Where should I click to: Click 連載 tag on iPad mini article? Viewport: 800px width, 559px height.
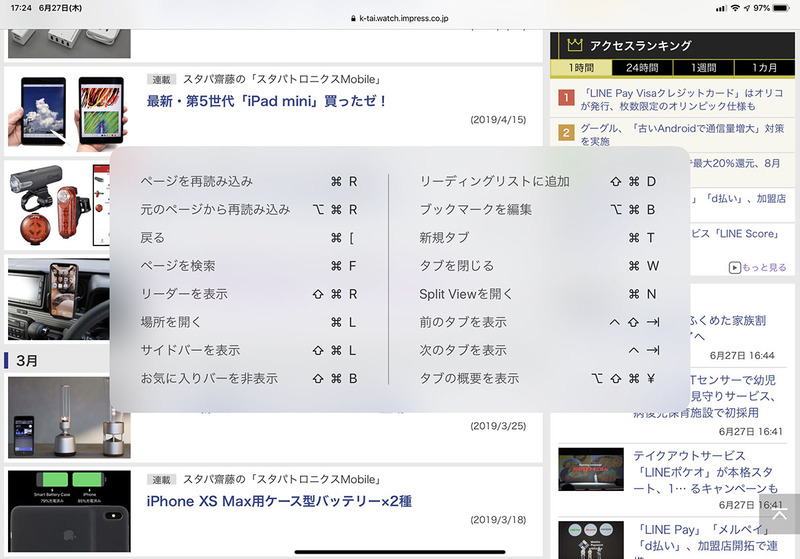point(161,80)
